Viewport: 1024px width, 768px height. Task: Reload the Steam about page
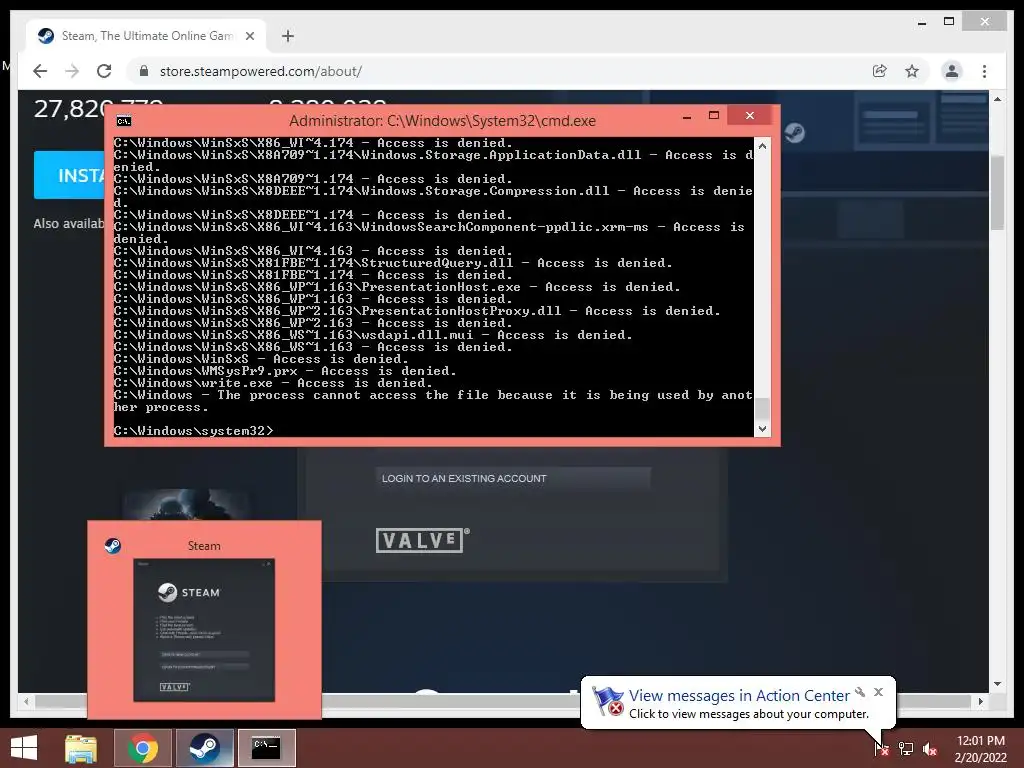[104, 71]
